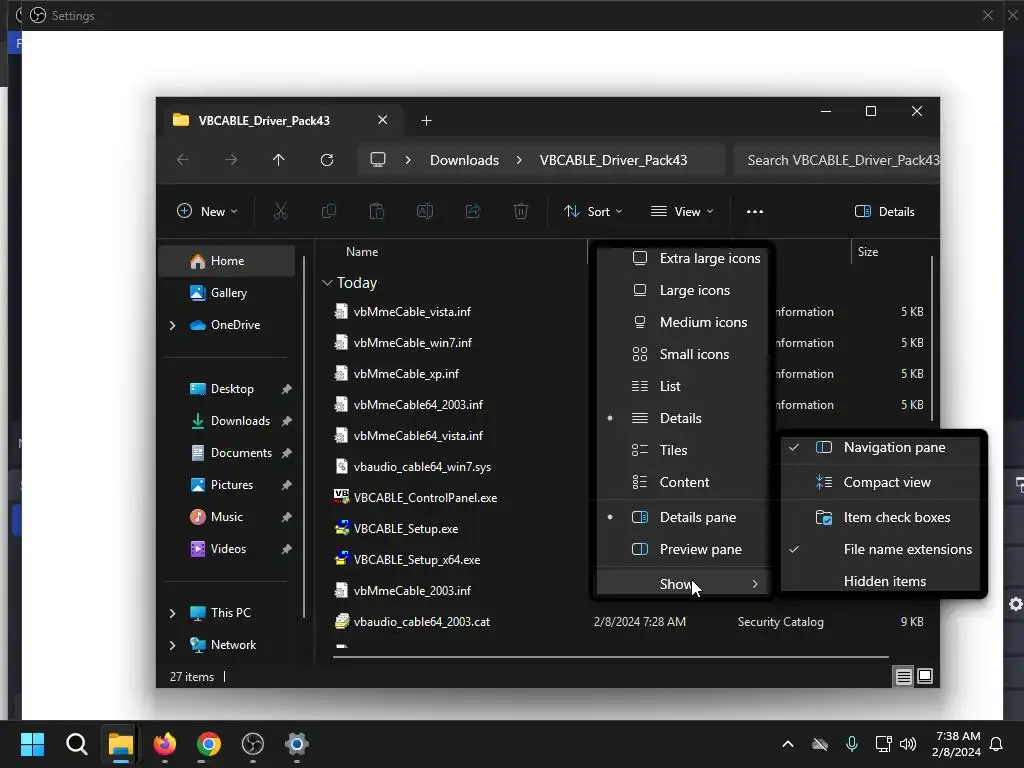Toggle Compact view option
Viewport: 1024px width, 768px height.
point(880,482)
